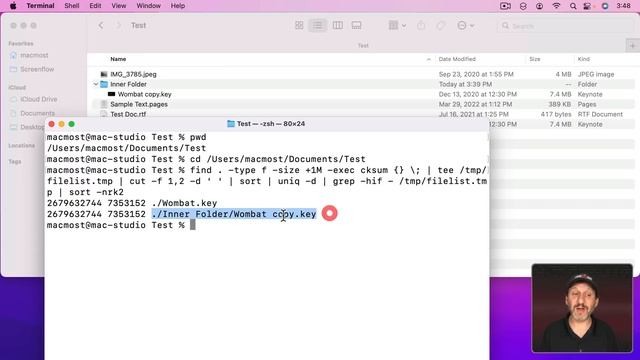
Task: Click the Finder Share button
Action: 421,25
